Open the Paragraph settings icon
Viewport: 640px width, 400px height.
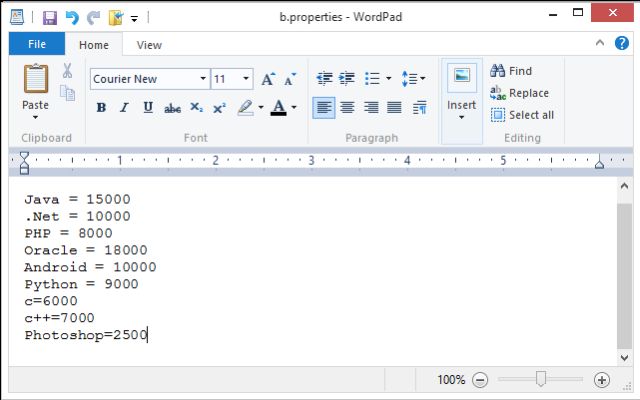[x=420, y=108]
